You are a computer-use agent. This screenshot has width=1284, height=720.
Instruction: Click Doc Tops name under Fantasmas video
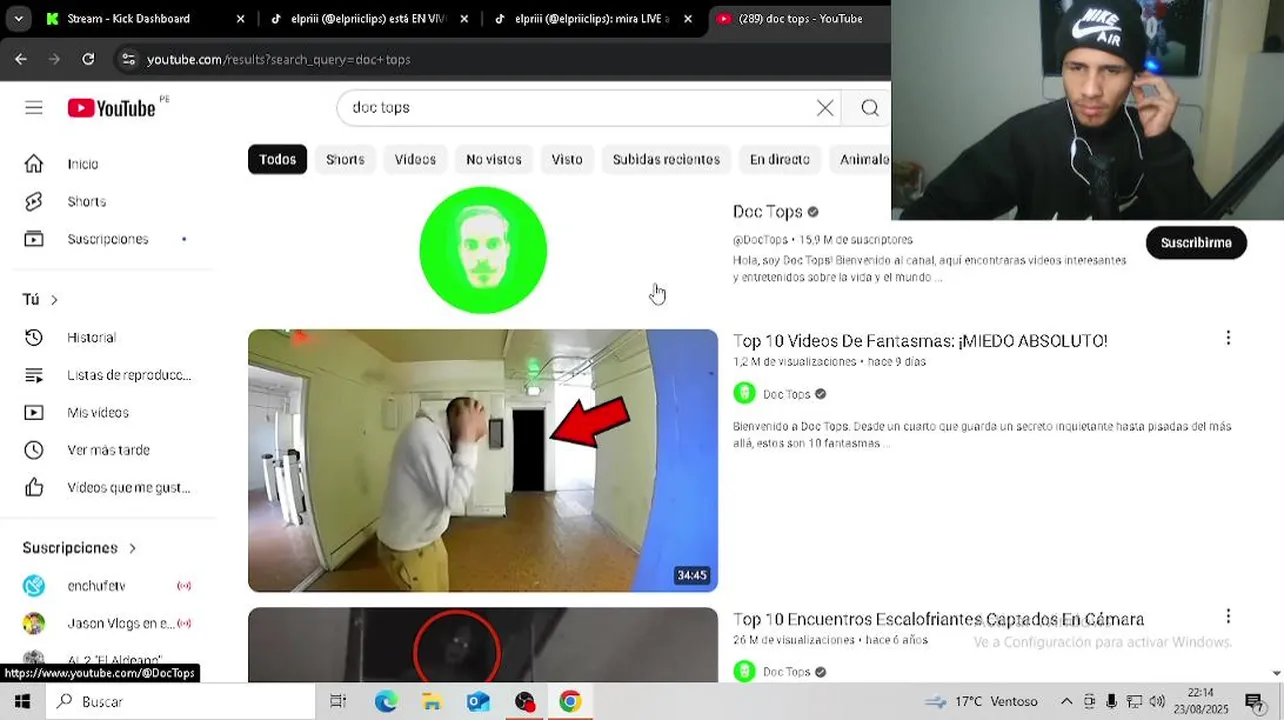(x=787, y=394)
